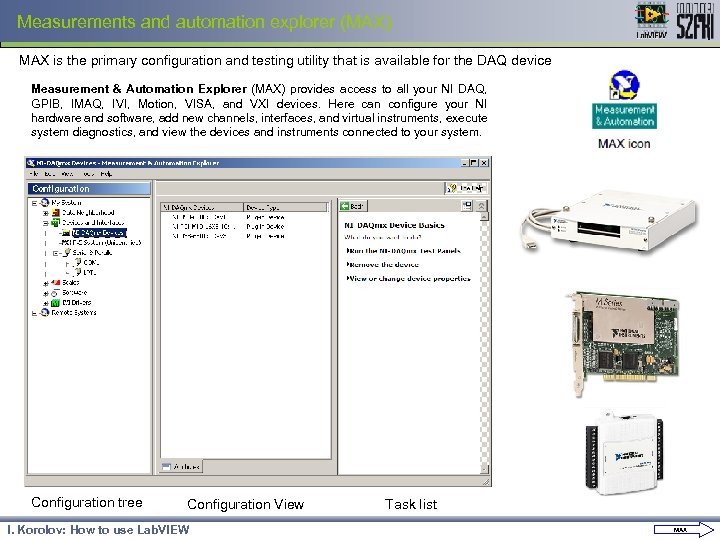Open the View menu

[x=67, y=174]
